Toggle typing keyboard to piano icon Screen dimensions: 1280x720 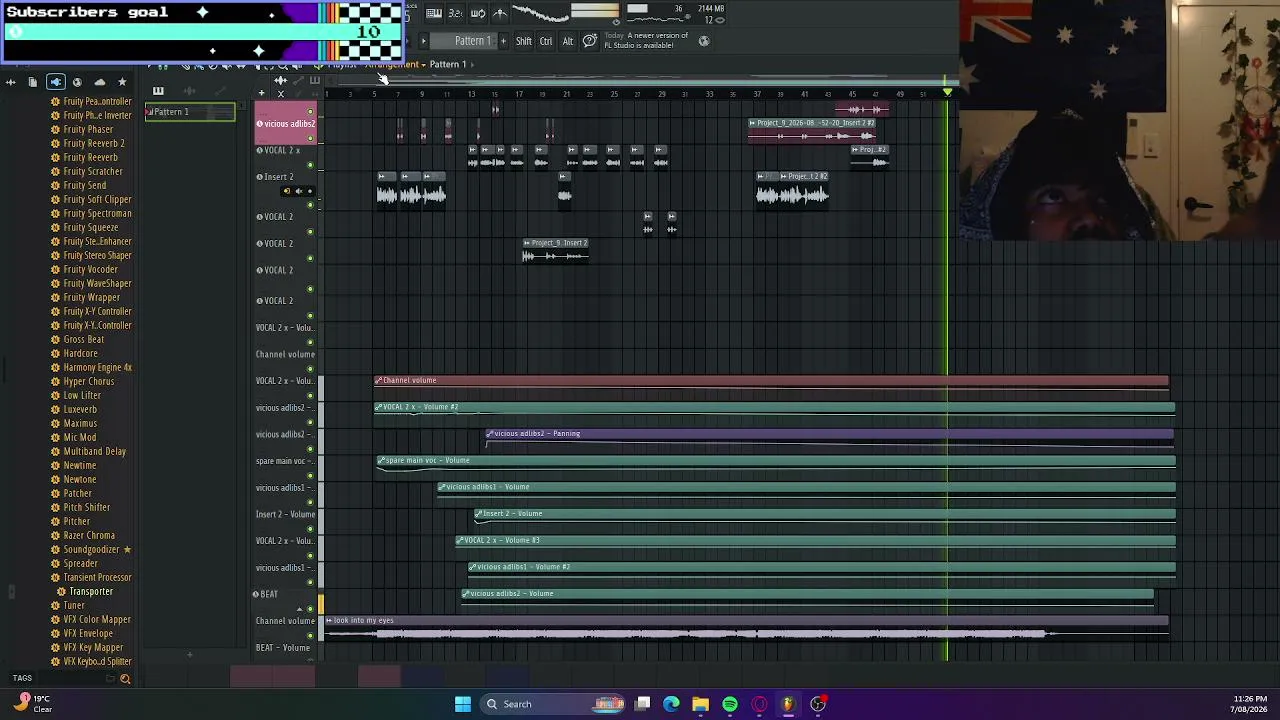pyautogui.click(x=434, y=13)
